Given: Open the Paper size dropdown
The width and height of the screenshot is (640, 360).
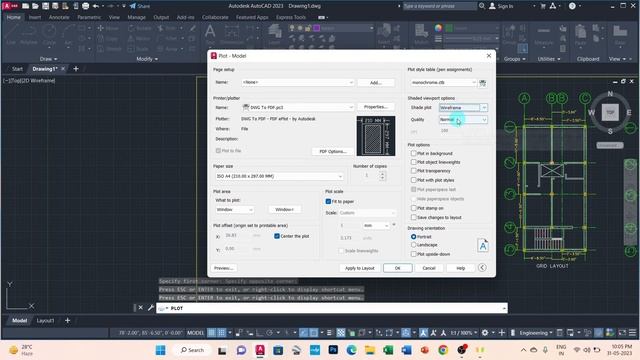Looking at the screenshot, I should tap(279, 176).
